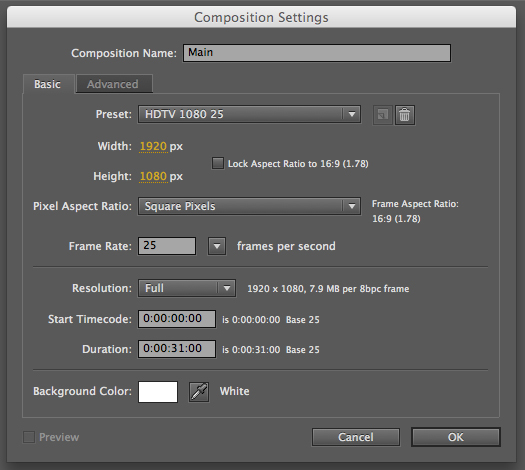Open the Resolution Full dropdown
Image resolution: width=525 pixels, height=470 pixels.
tap(187, 288)
